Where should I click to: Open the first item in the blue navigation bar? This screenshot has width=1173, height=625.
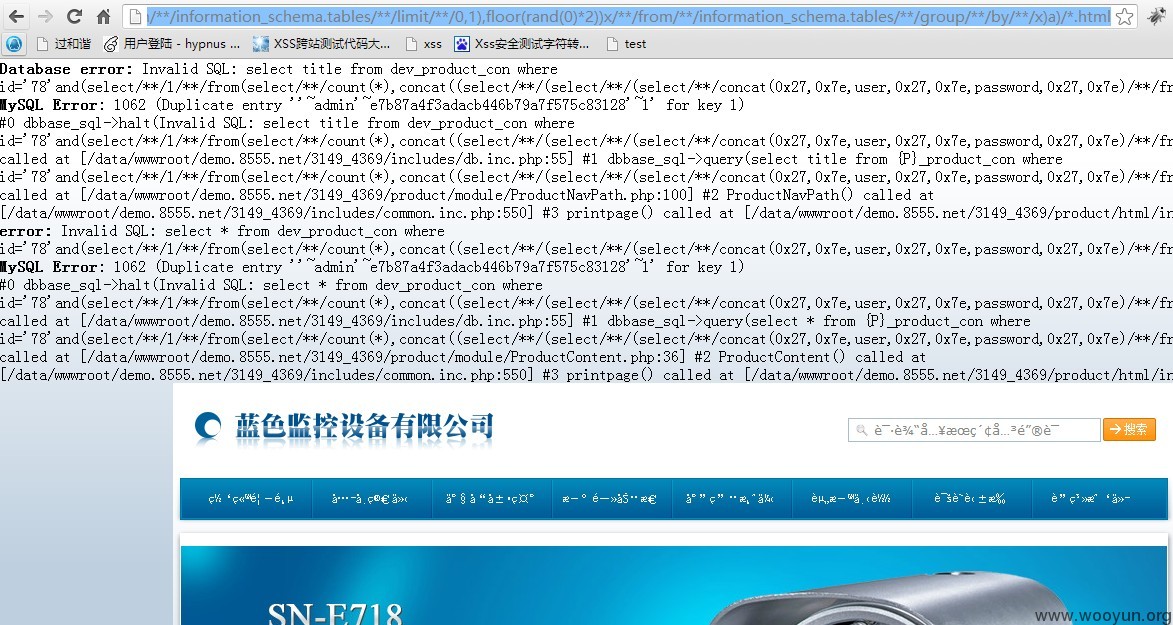tap(246, 499)
